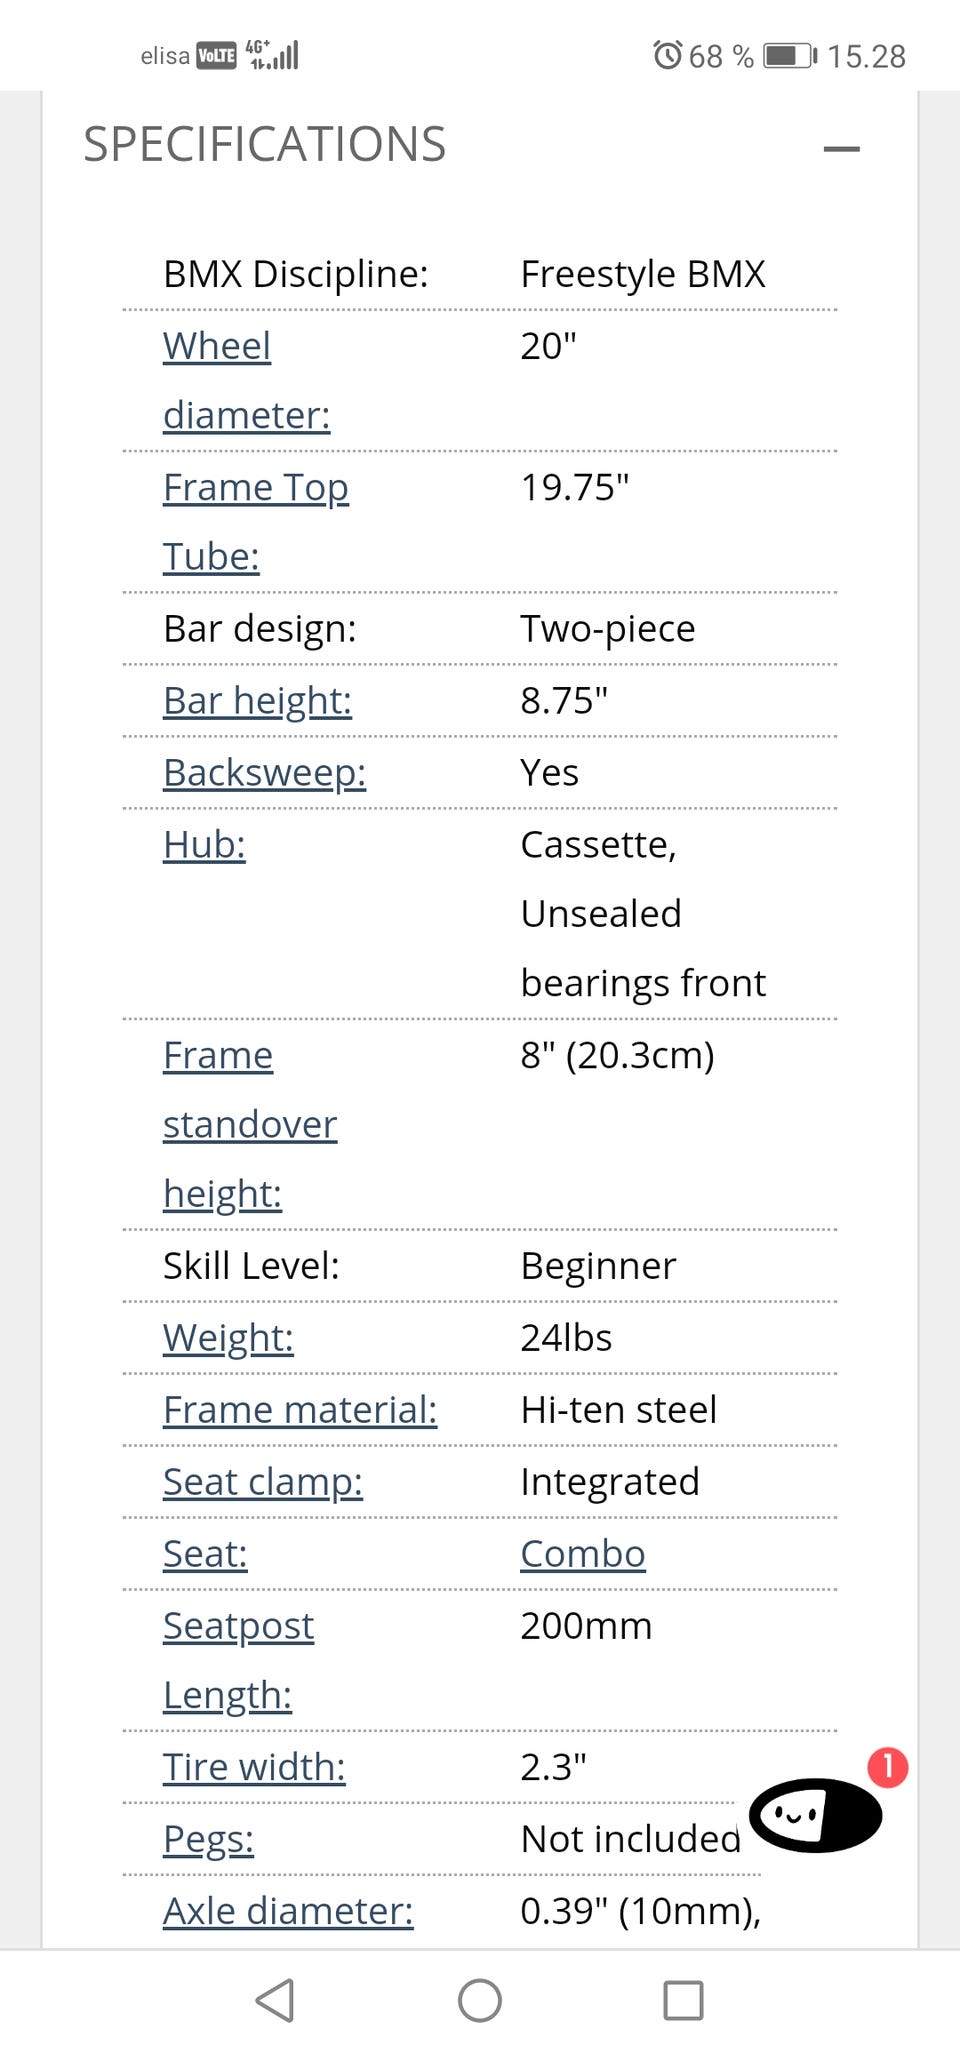960x2053 pixels.
Task: Open the Frame material link
Action: pos(300,1410)
